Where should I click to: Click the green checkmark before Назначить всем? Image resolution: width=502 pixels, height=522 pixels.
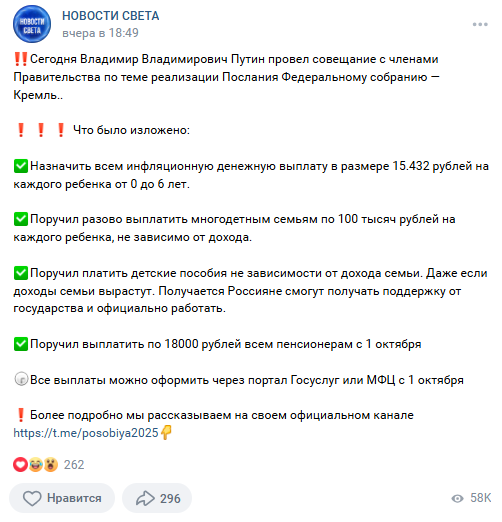pyautogui.click(x=21, y=166)
